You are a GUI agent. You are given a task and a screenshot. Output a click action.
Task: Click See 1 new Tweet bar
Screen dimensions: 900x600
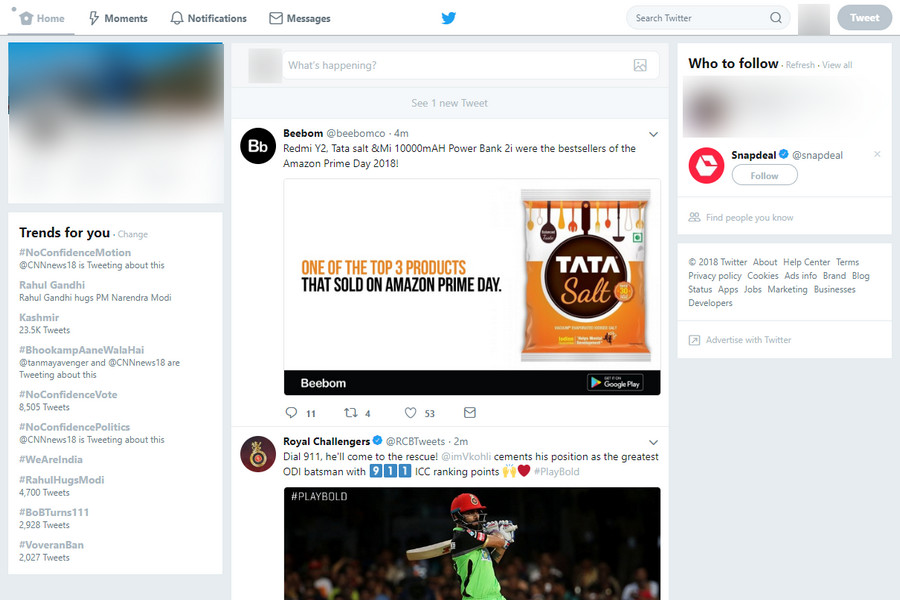450,103
